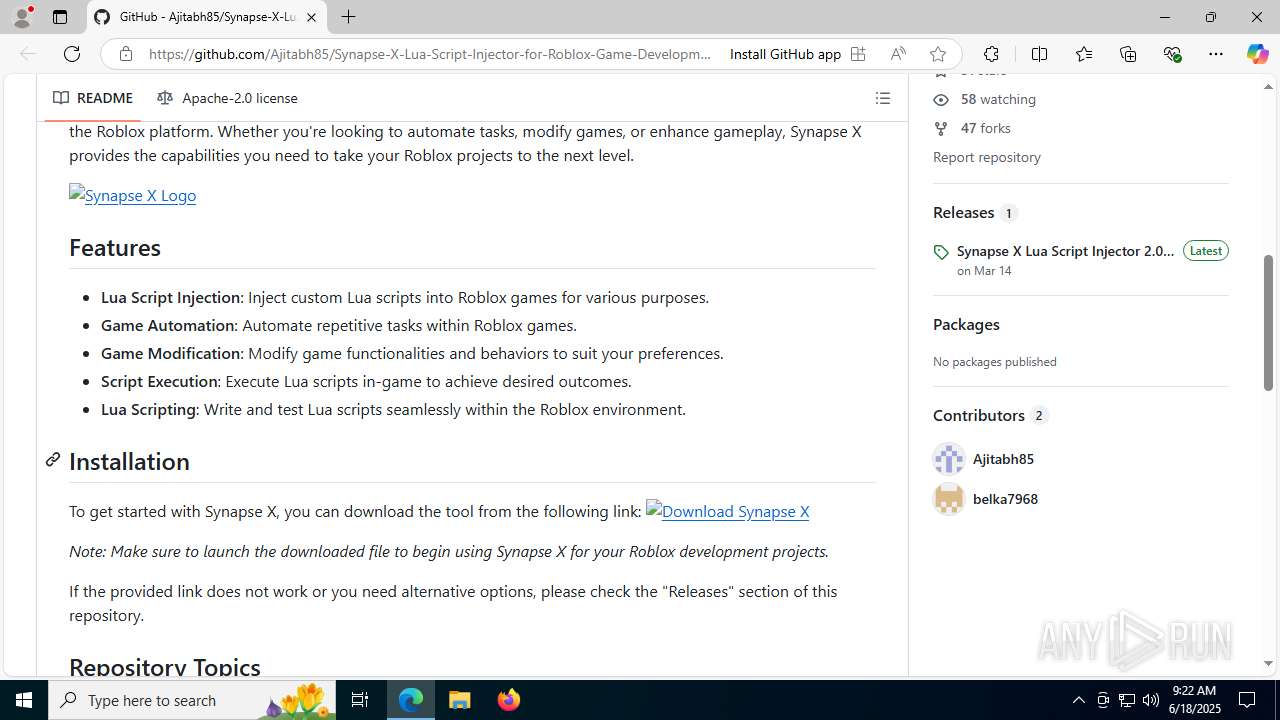Toggle Split screen view
The height and width of the screenshot is (720, 1280).
(x=1039, y=54)
